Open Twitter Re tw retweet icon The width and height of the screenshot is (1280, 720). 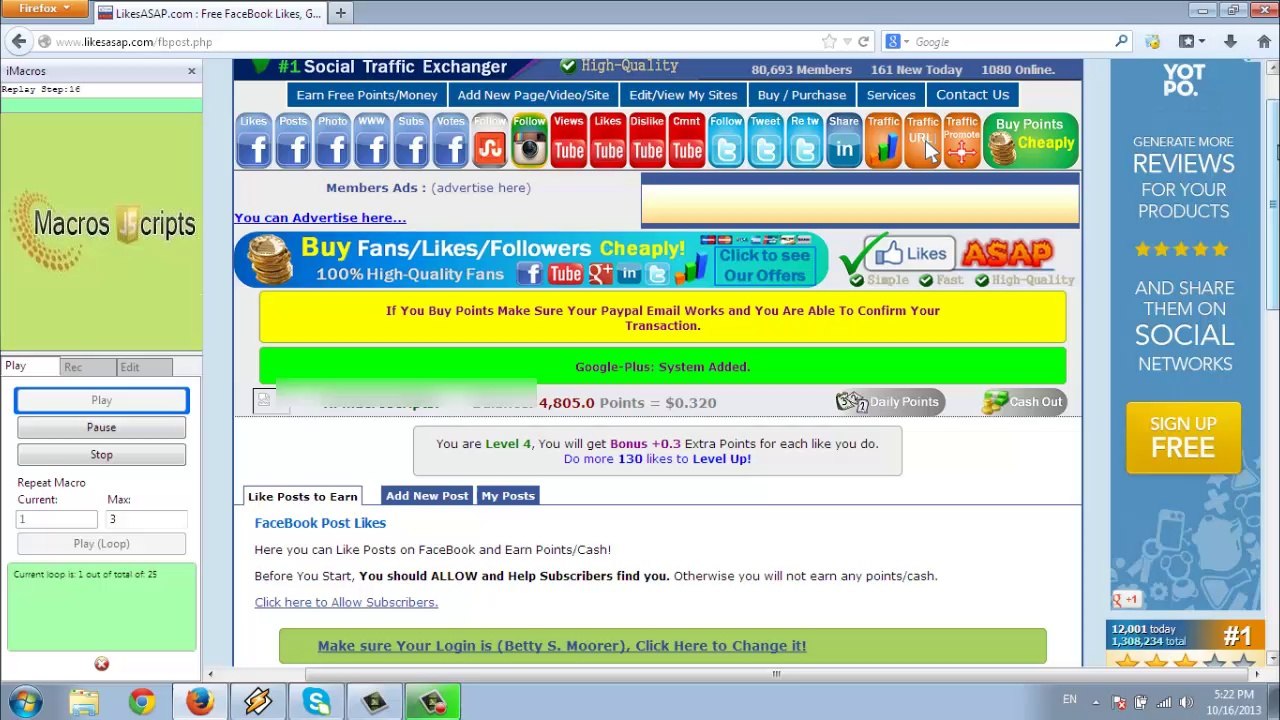(804, 140)
